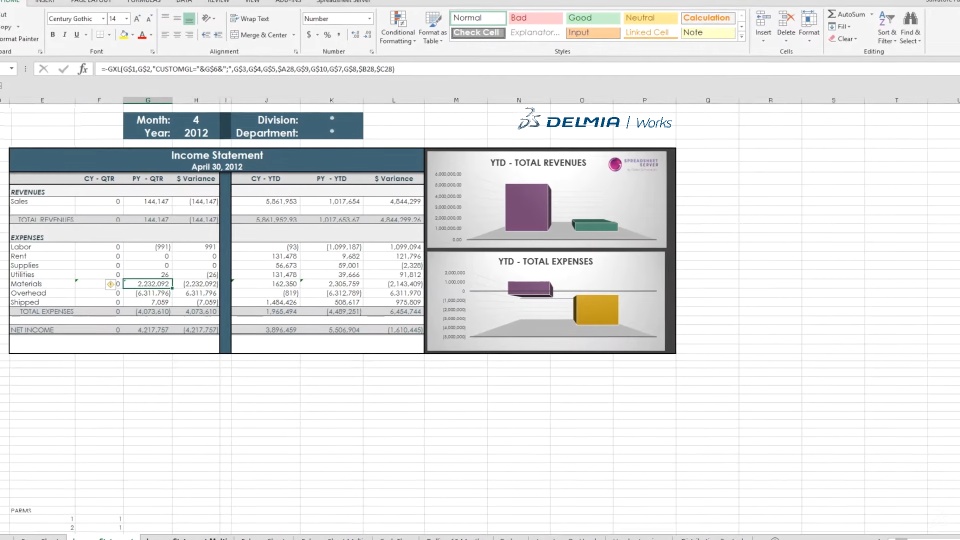This screenshot has width=960, height=540.
Task: Click the increase indent icon
Action: pyautogui.click(x=217, y=35)
